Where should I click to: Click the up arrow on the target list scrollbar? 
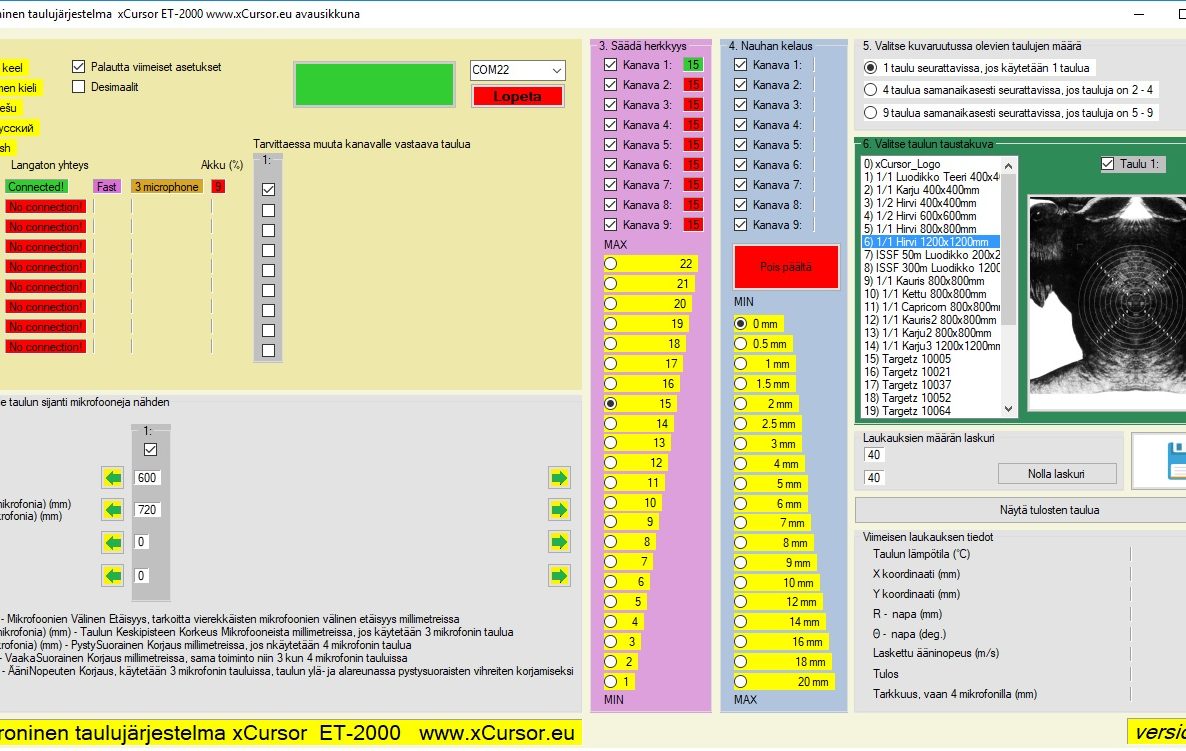[1008, 166]
